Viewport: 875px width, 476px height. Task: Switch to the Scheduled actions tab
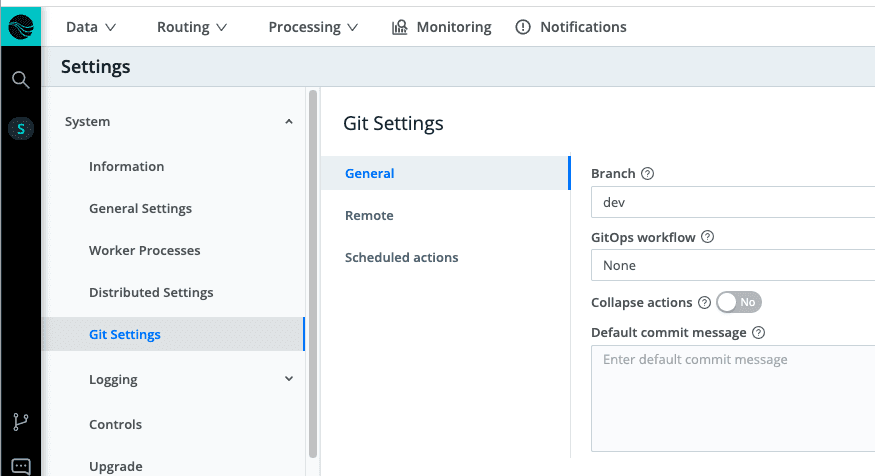pos(401,258)
